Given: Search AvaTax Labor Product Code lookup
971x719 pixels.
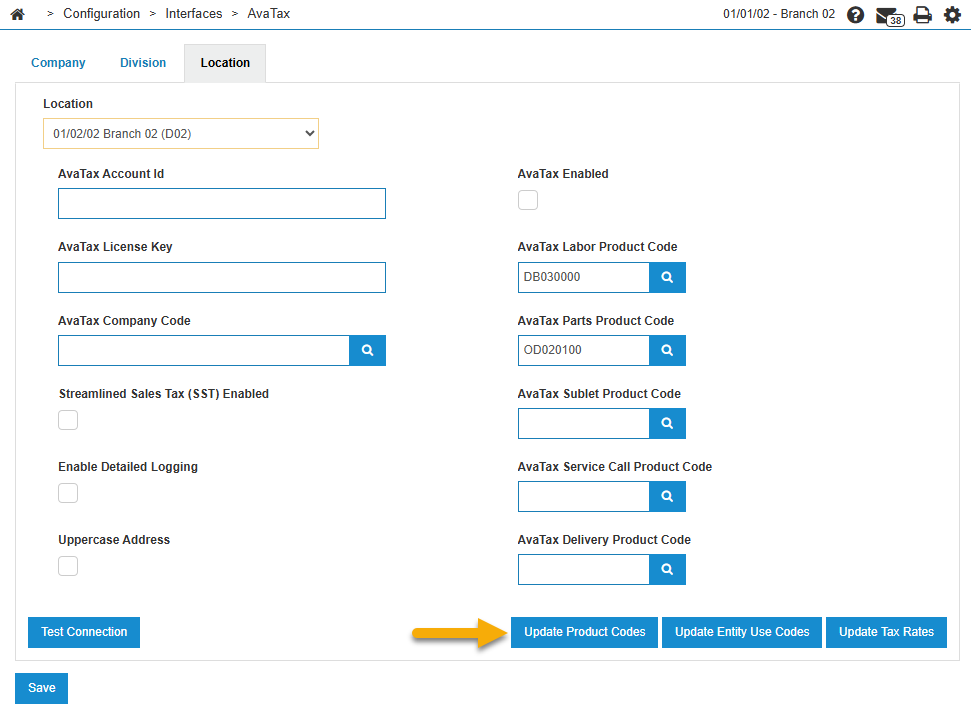Looking at the screenshot, I should pos(667,277).
